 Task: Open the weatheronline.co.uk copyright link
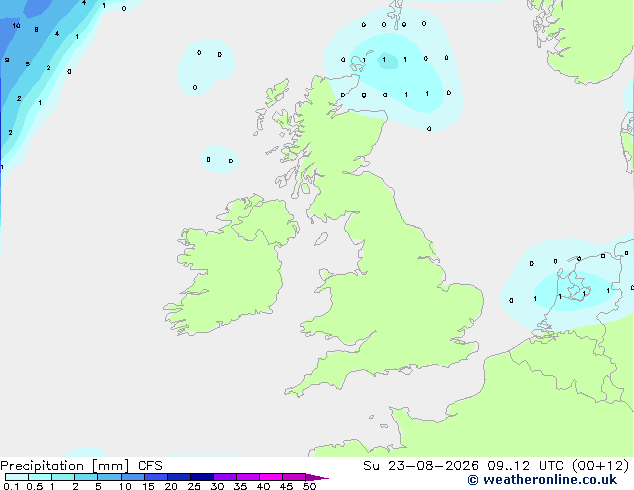pos(542,480)
